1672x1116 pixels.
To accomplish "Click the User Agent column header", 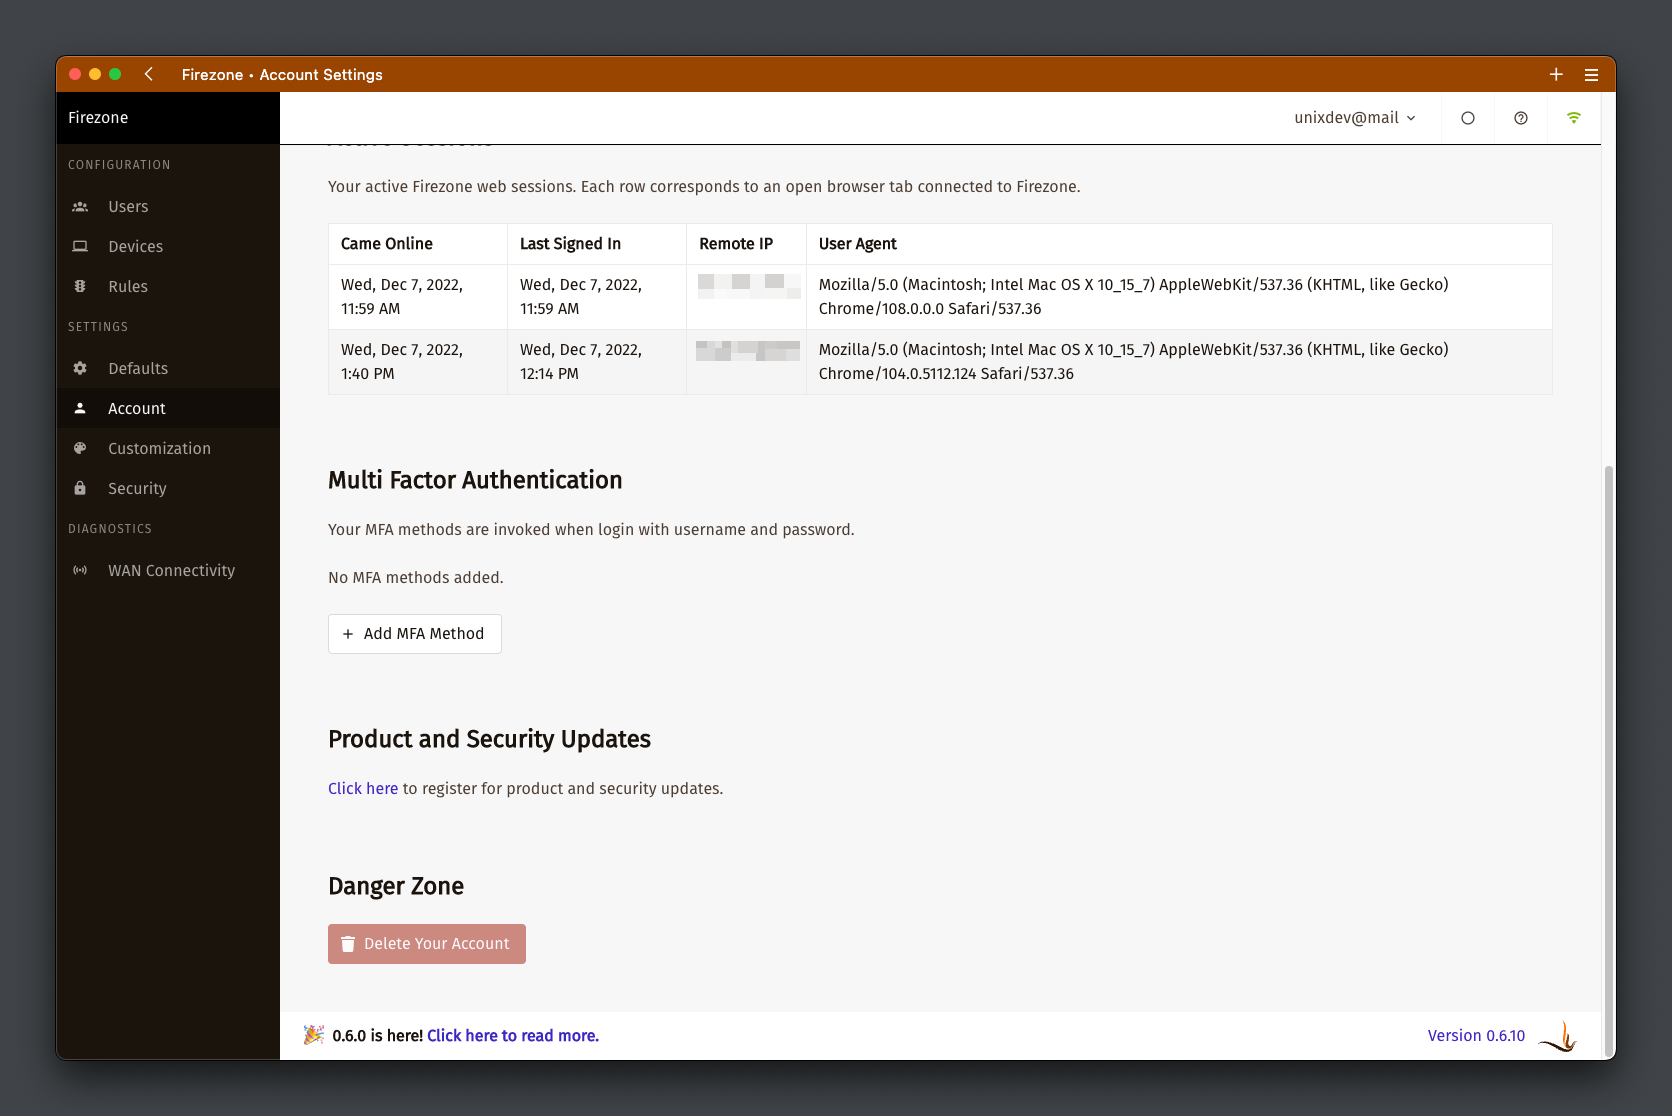I will (x=1179, y=244).
